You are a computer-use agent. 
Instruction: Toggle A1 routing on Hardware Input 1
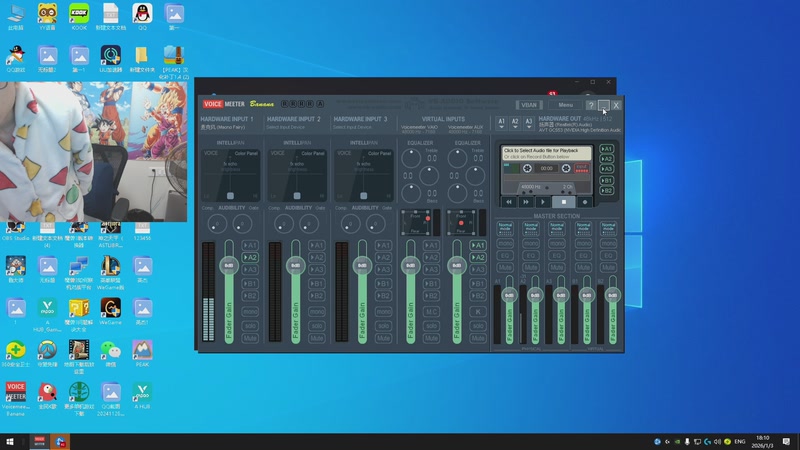(249, 245)
